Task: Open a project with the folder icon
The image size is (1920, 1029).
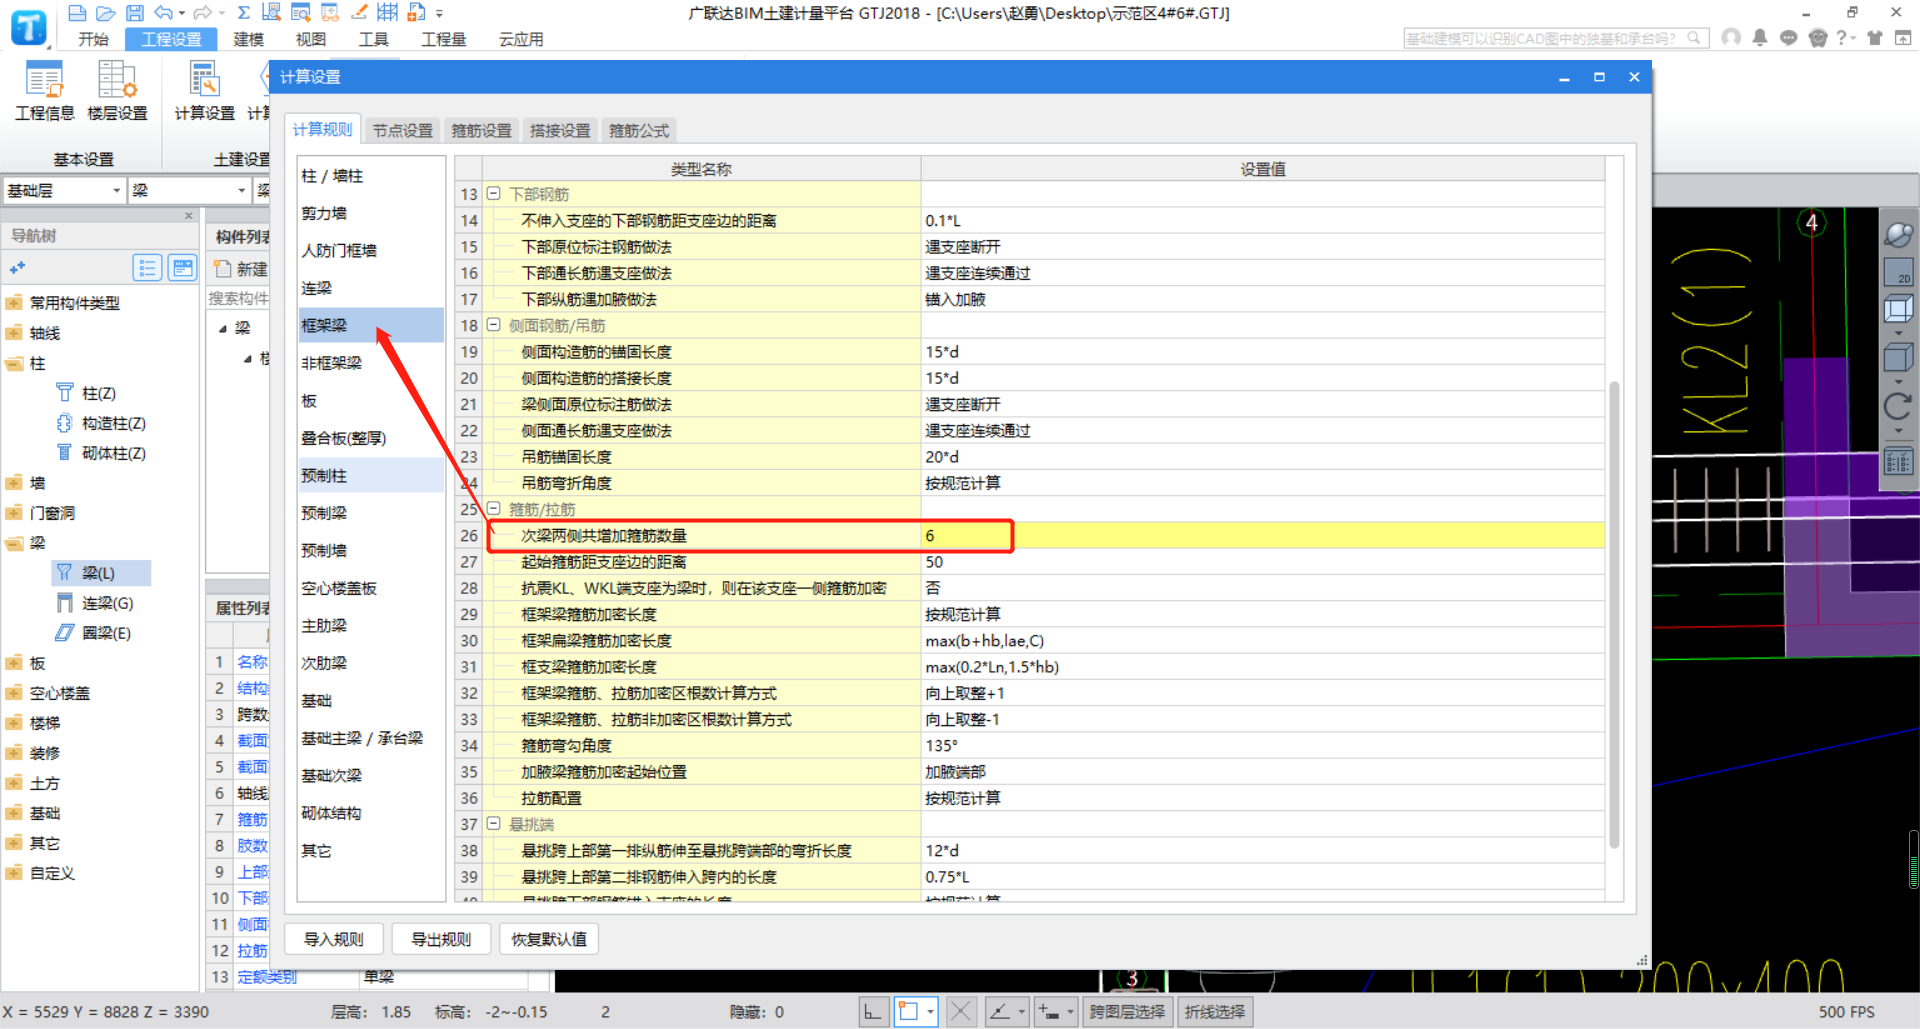Action: tap(106, 13)
